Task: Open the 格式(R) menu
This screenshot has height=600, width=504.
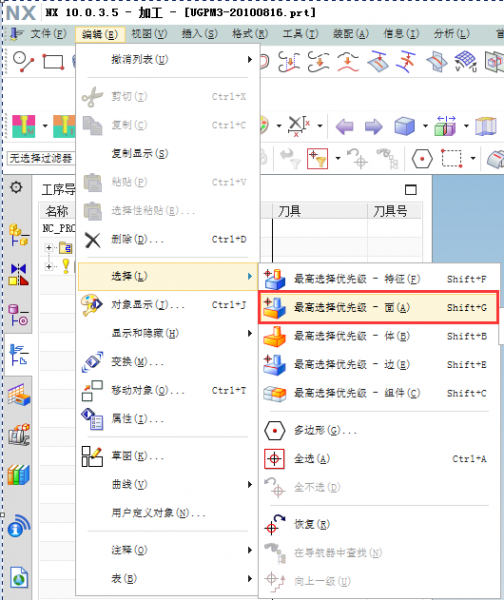Action: [250, 34]
